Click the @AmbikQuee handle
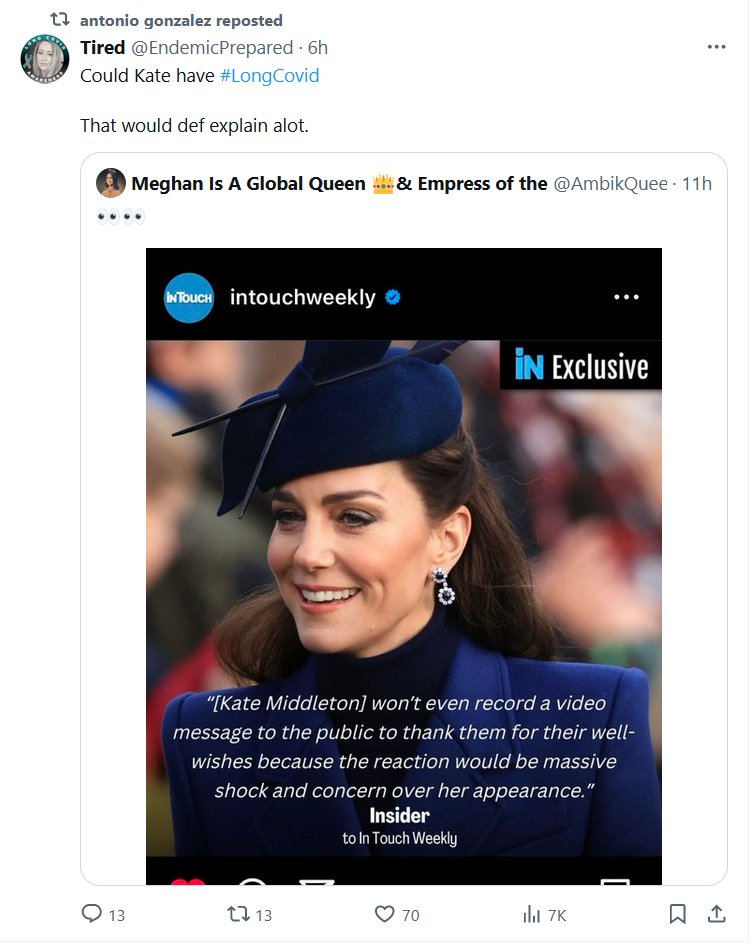 (x=610, y=184)
